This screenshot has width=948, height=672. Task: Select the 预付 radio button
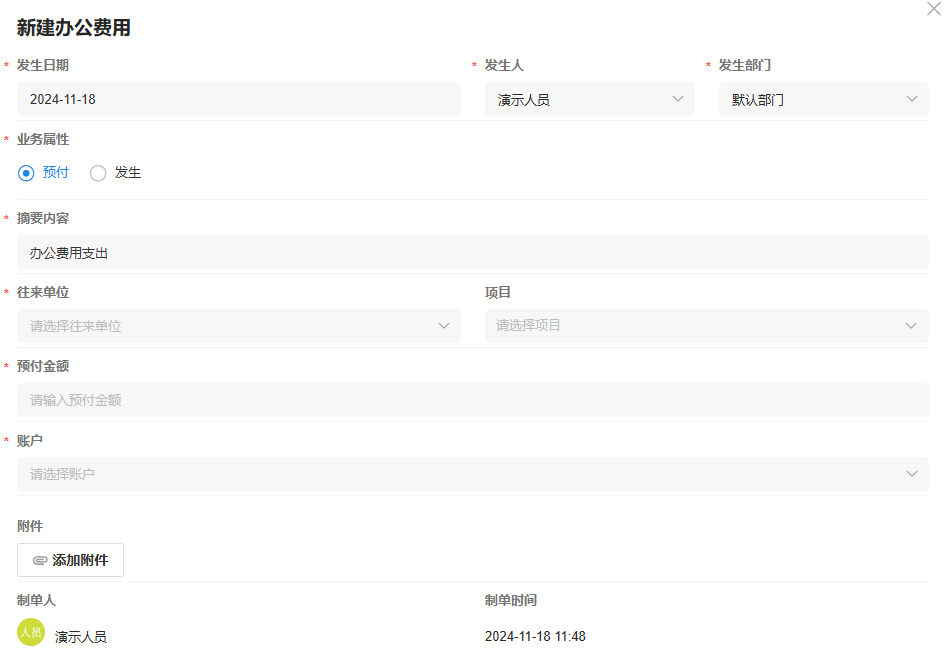tap(26, 173)
